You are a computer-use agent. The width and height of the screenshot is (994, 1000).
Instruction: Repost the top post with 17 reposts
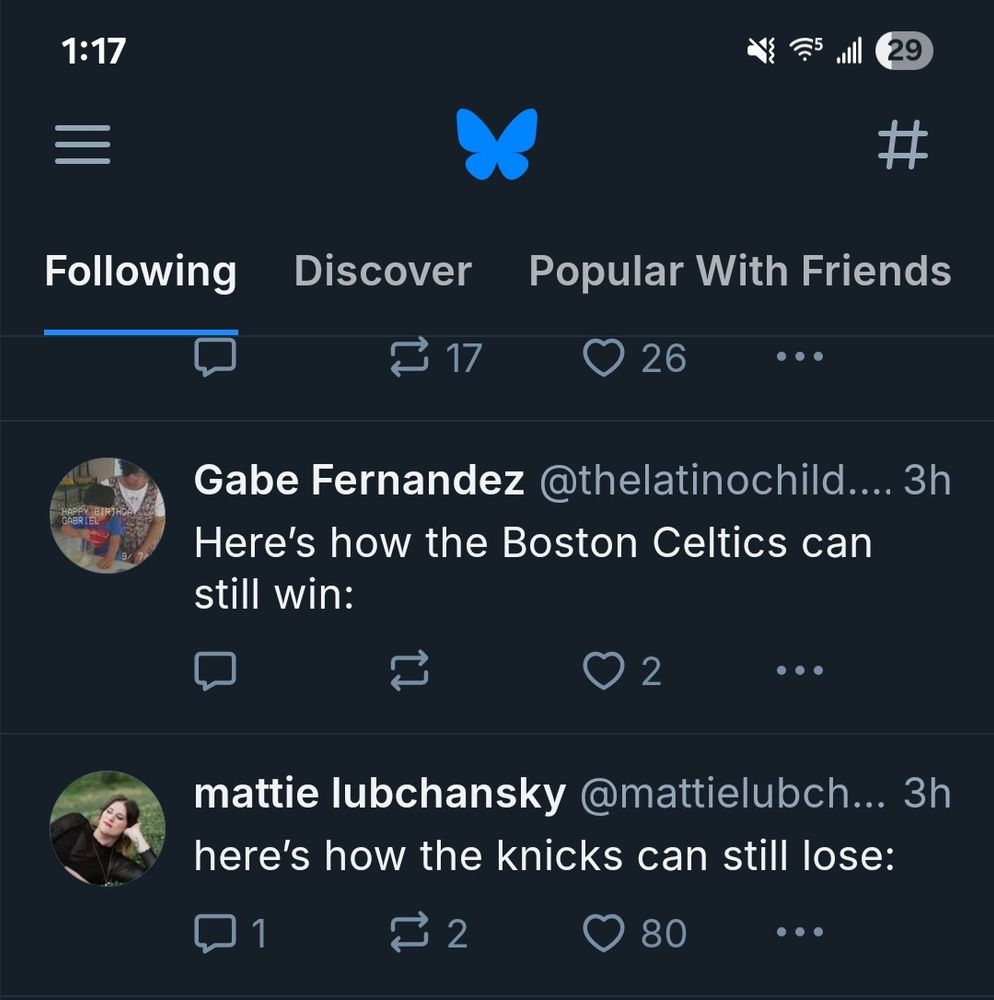[x=409, y=357]
